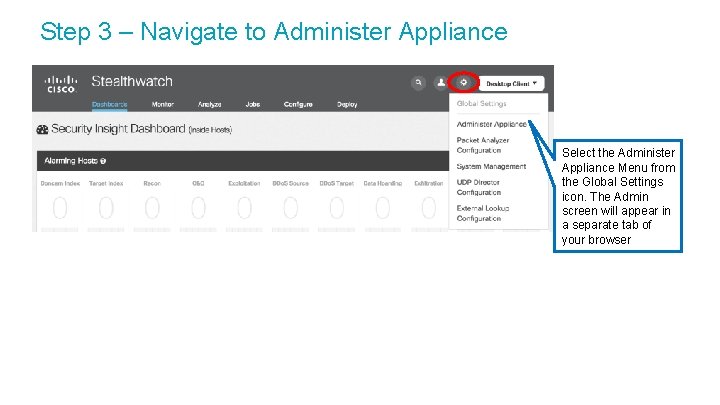Click the Global Settings menu header
This screenshot has height=405, width=720.
(481, 104)
